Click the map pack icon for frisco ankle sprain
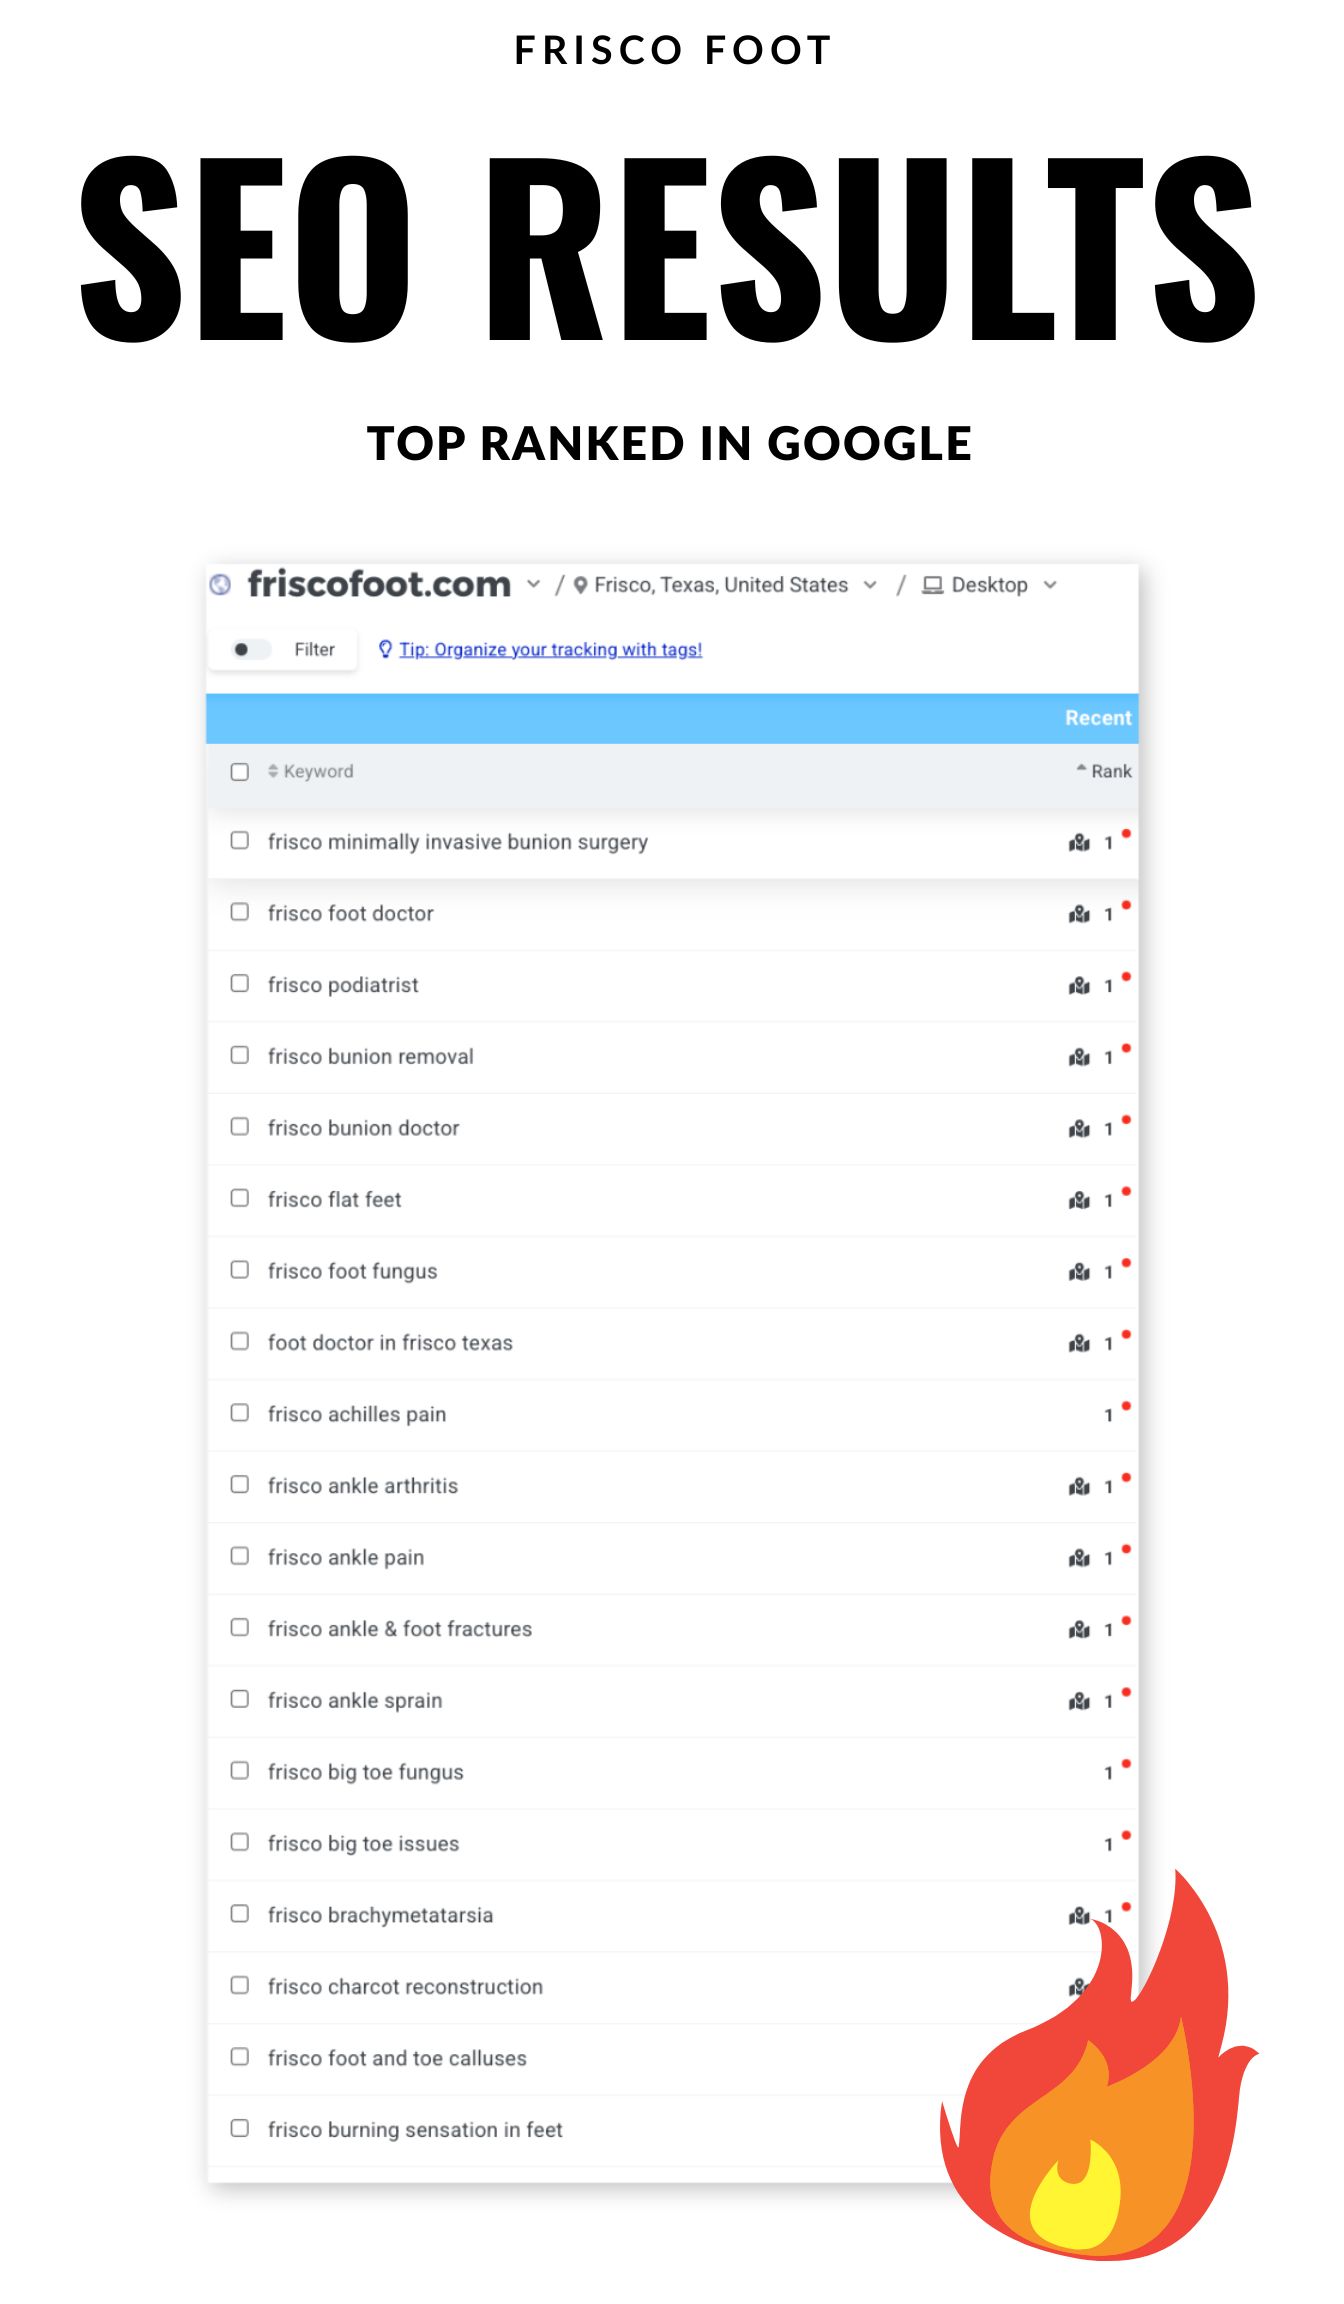Viewport: 1344px width, 2304px height. point(1079,1701)
